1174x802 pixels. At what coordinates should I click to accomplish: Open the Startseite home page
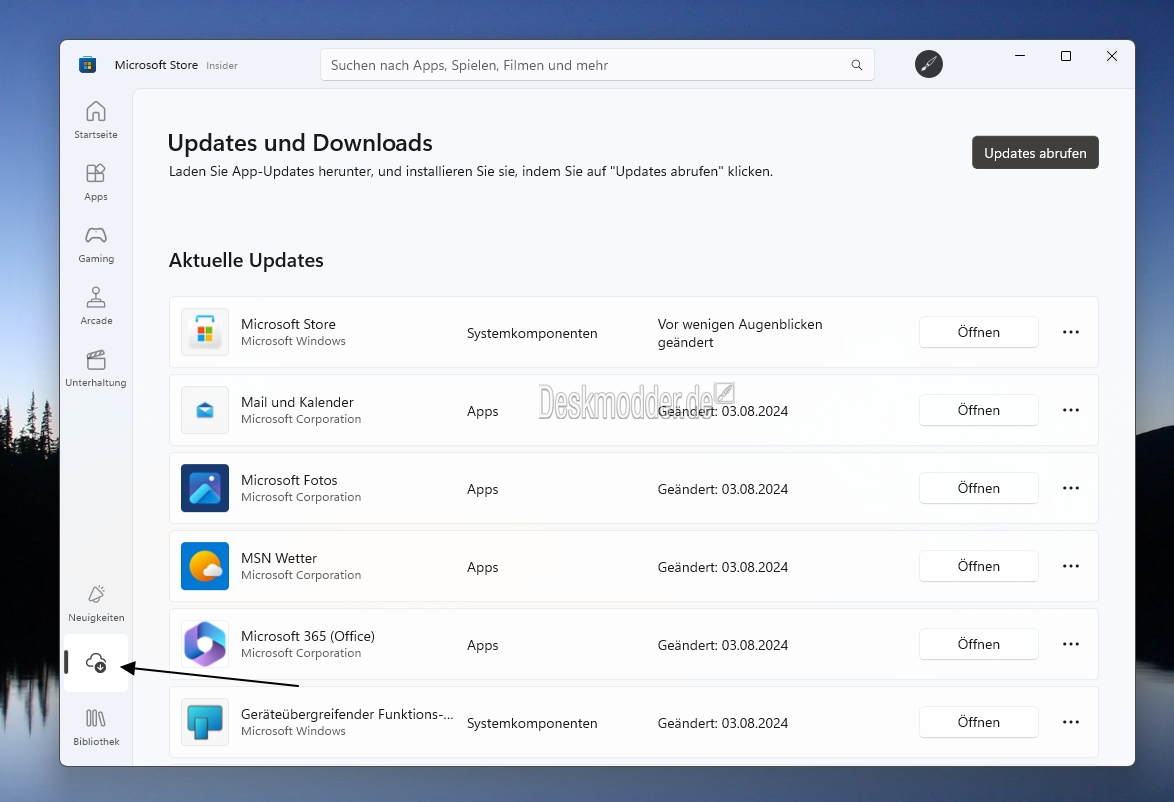[x=96, y=120]
